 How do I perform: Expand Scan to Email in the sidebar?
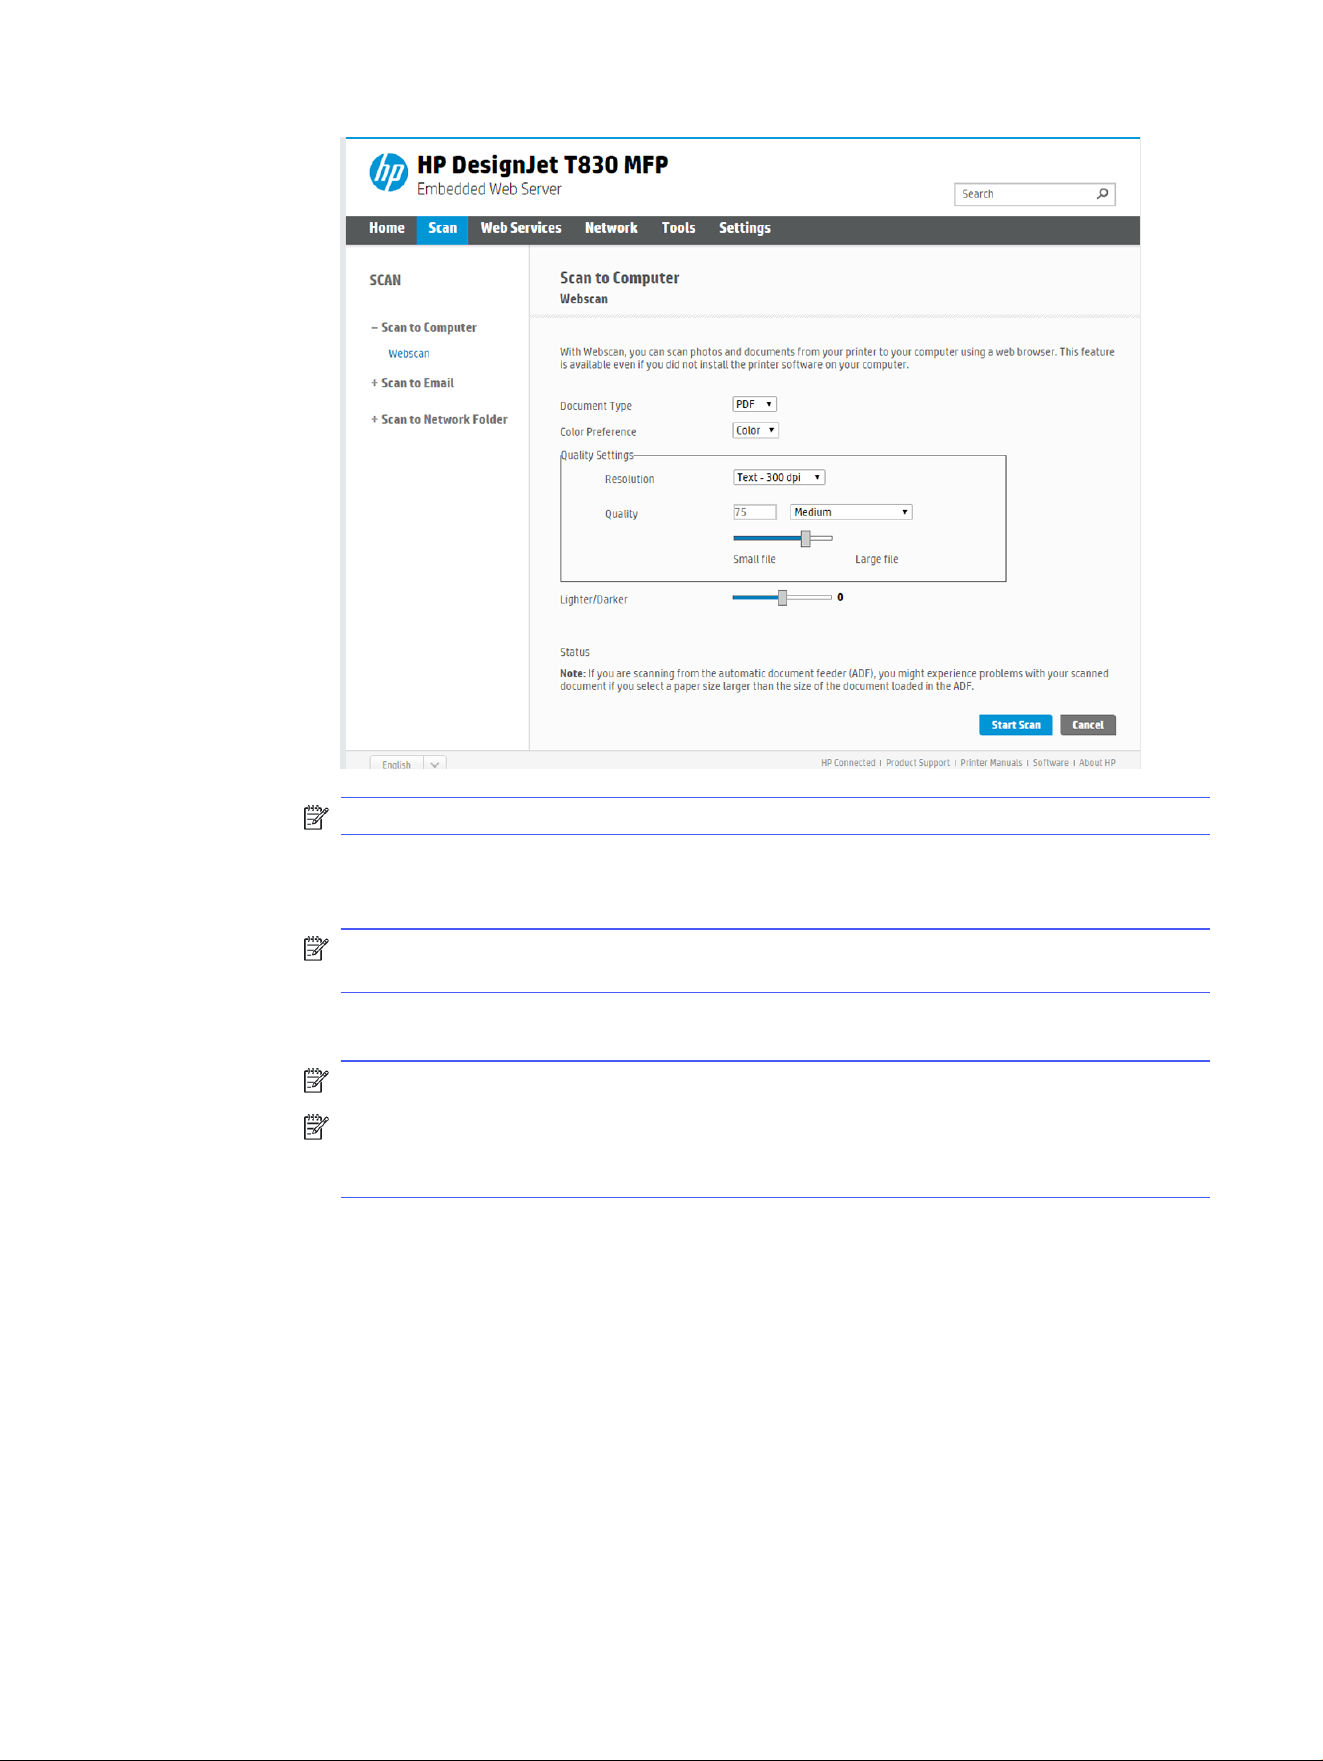coord(412,383)
